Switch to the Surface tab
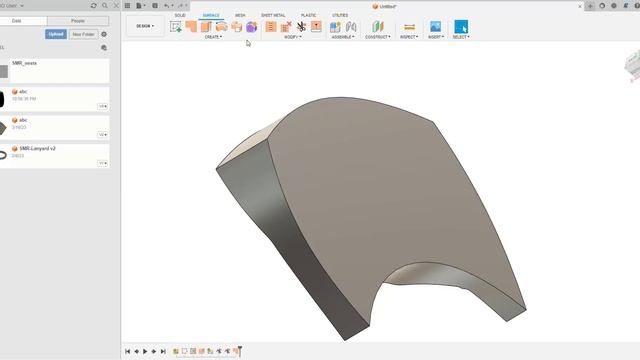The height and width of the screenshot is (360, 640). pyautogui.click(x=211, y=16)
